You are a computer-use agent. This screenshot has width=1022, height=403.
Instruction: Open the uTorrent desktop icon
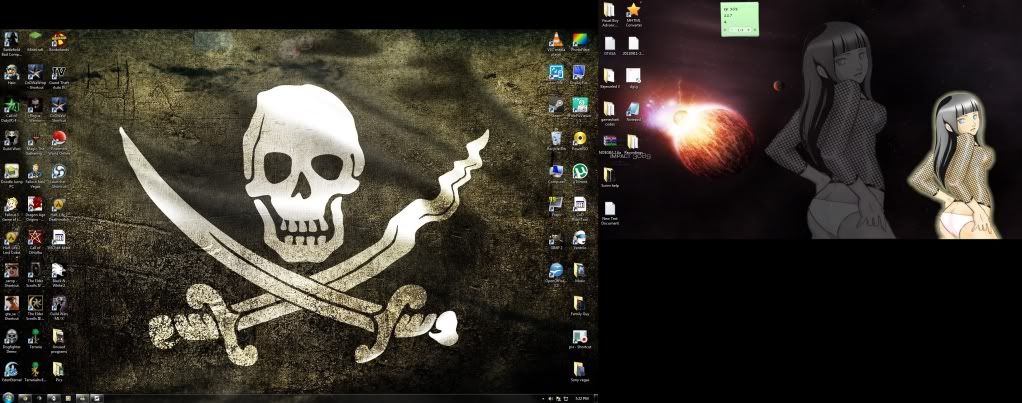(x=579, y=173)
